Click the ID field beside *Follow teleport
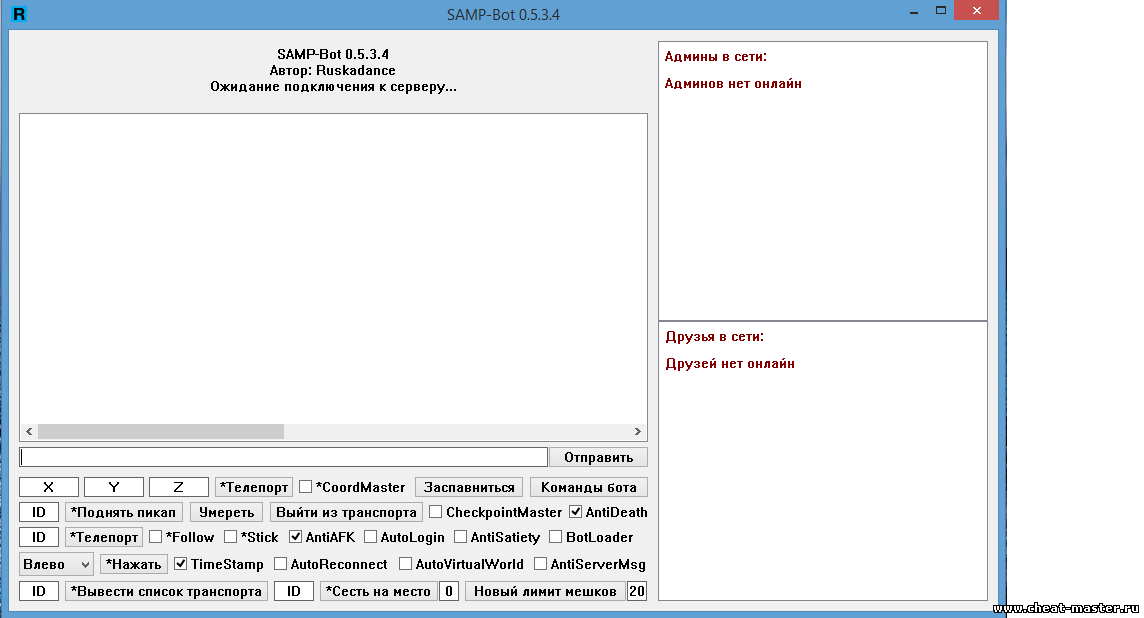Image resolution: width=1144 pixels, height=618 pixels. (x=39, y=537)
